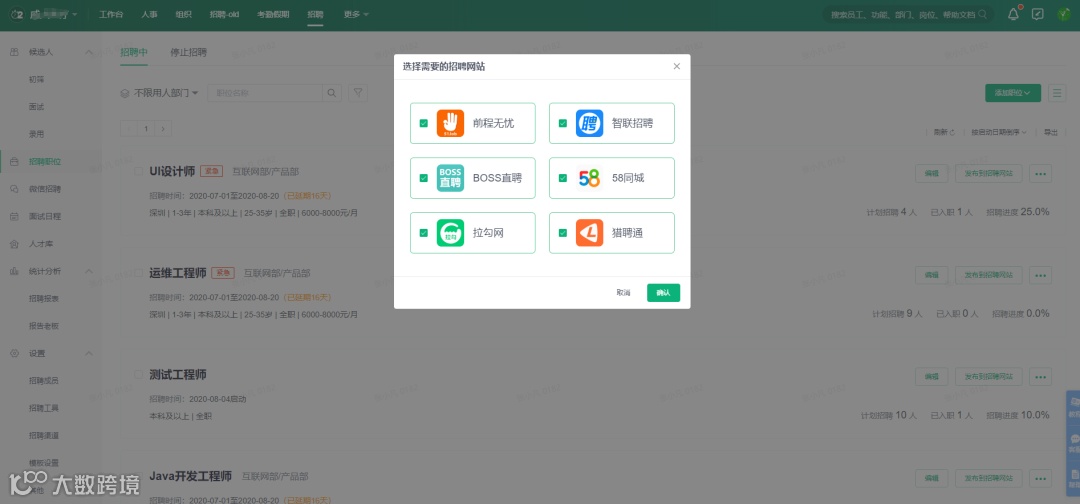Expand the 更多 menu in top navigation

[356, 14]
